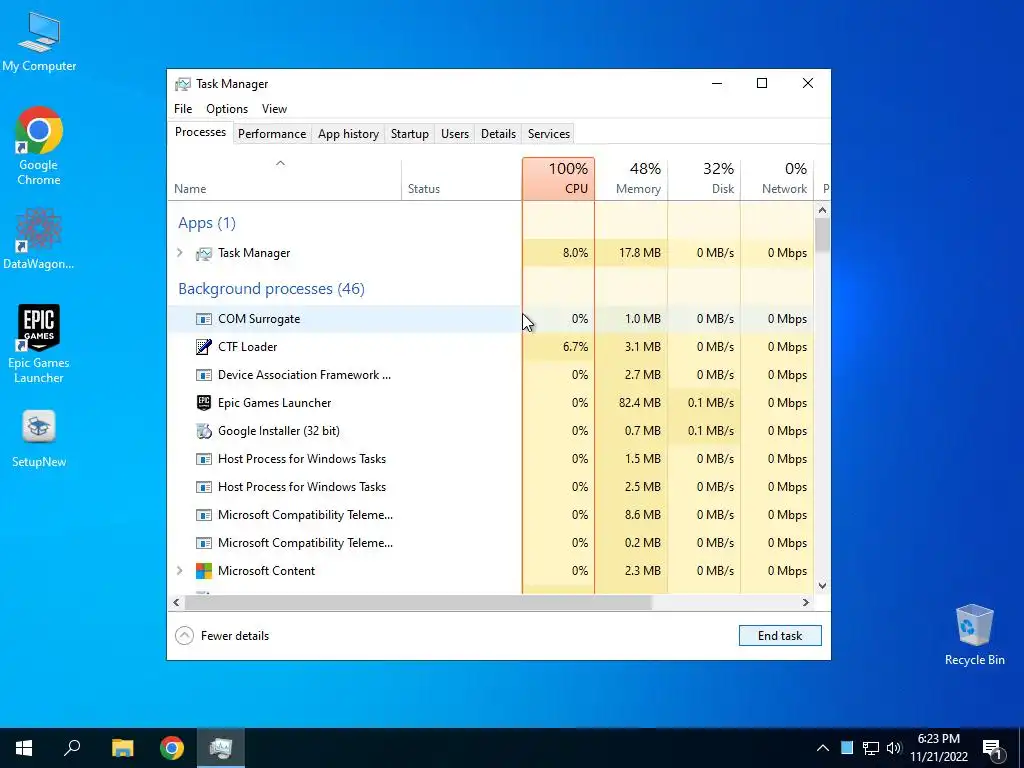The height and width of the screenshot is (768, 1024).
Task: Select the Processes tab
Action: tap(200, 132)
